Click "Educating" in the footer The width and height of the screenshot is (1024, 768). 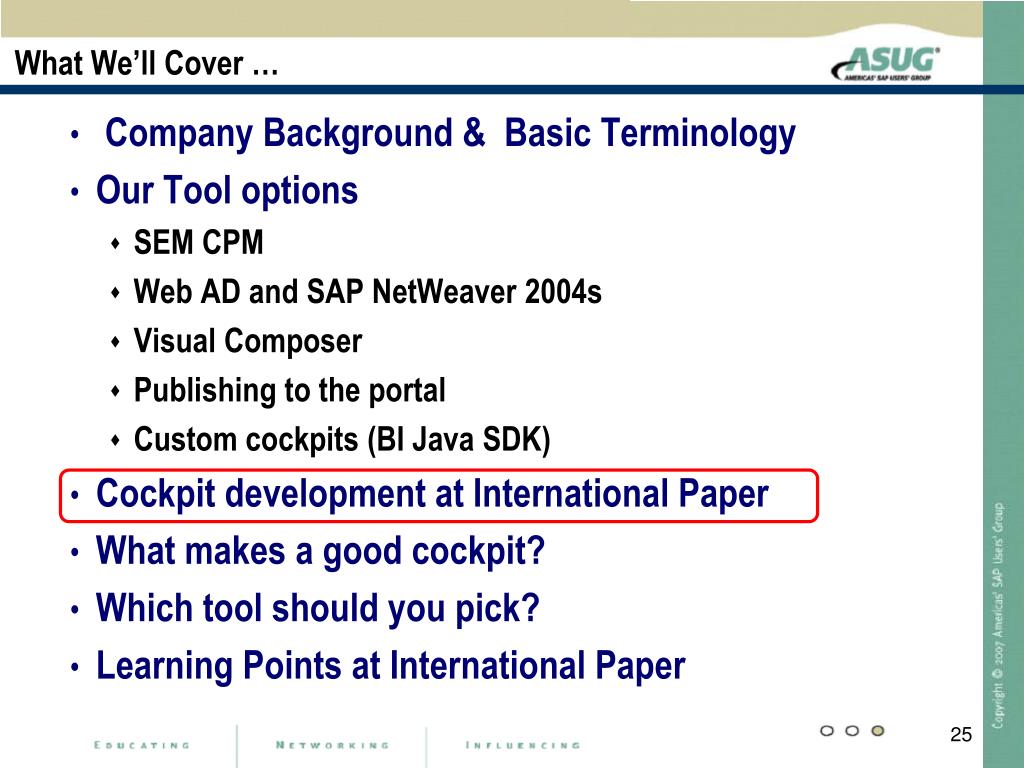(x=142, y=745)
